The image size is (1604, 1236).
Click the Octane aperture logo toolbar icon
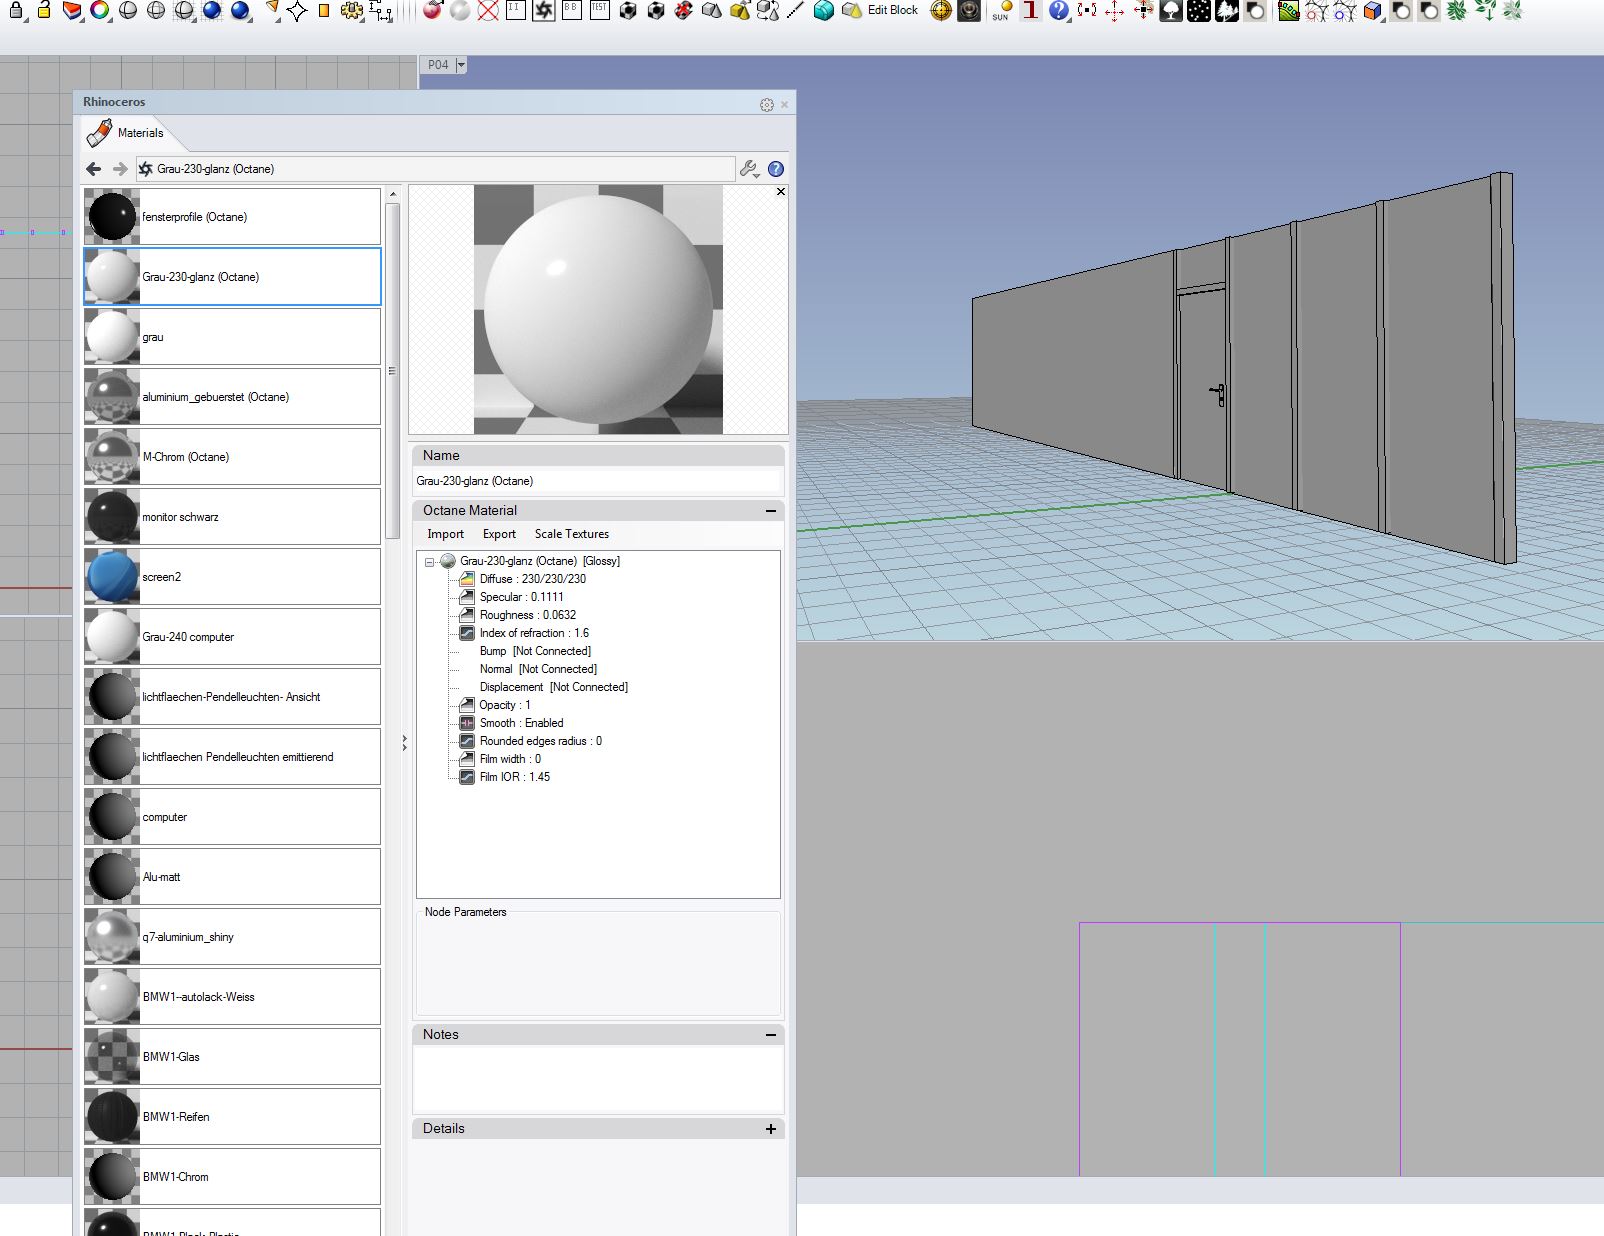click(x=544, y=11)
